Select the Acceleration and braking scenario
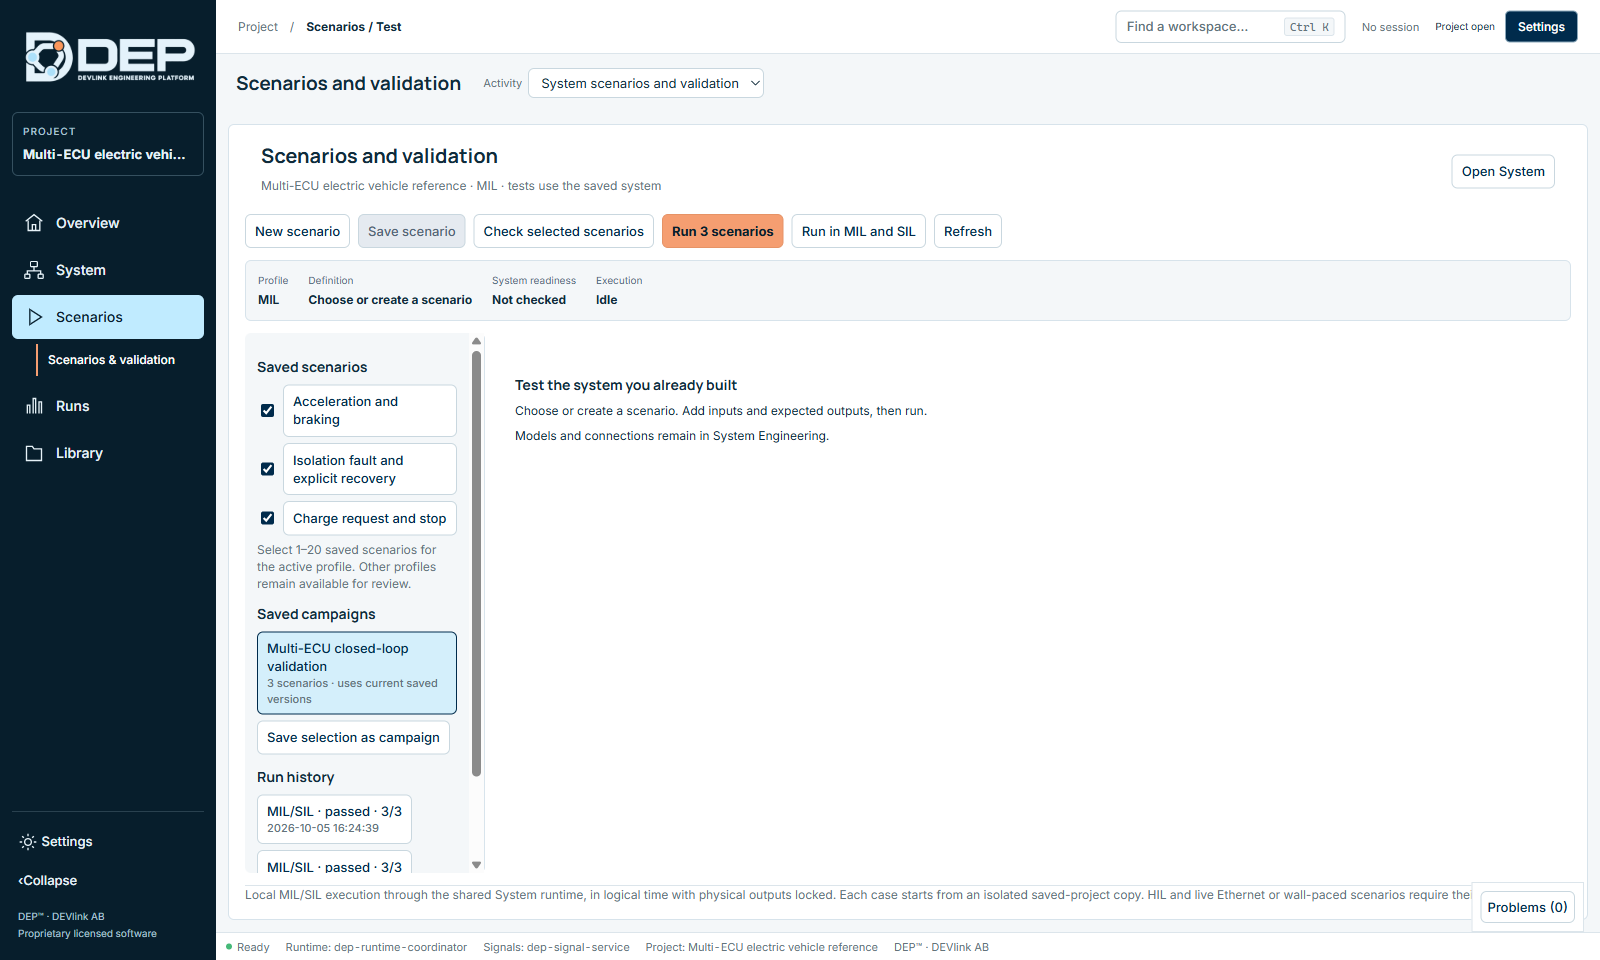The height and width of the screenshot is (960, 1600). 369,410
